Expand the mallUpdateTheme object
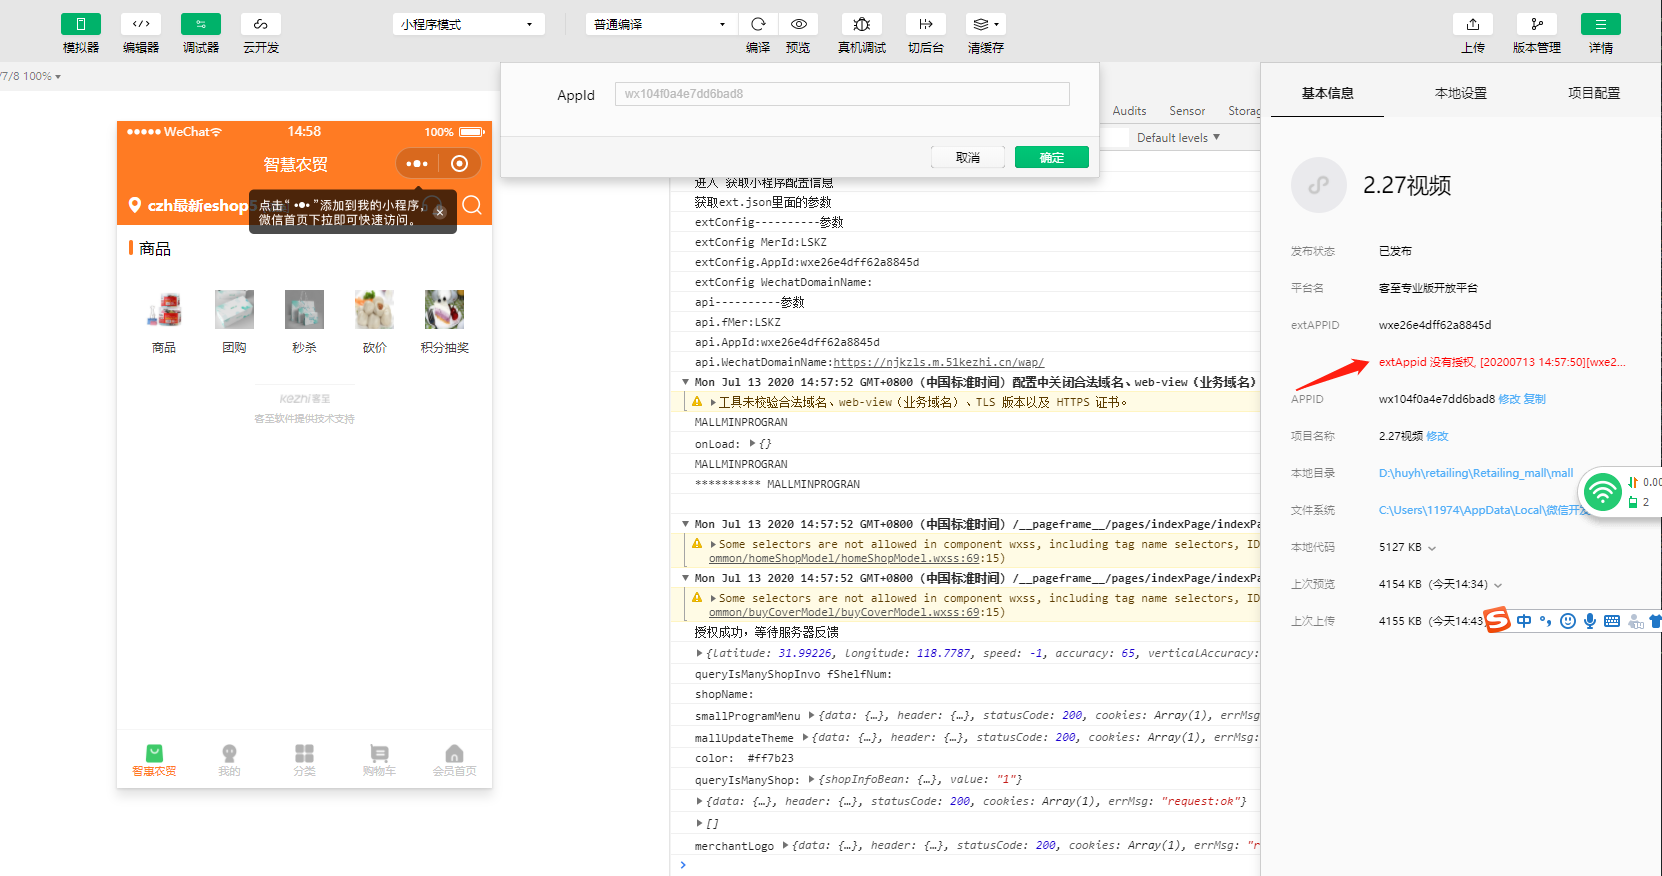 (805, 737)
